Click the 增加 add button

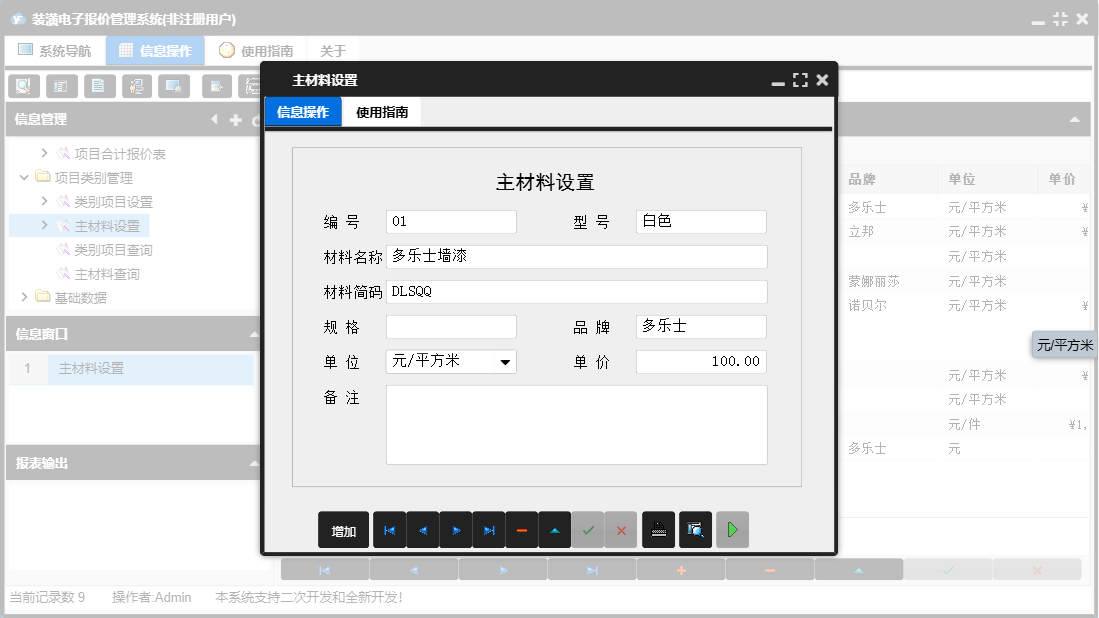(343, 530)
